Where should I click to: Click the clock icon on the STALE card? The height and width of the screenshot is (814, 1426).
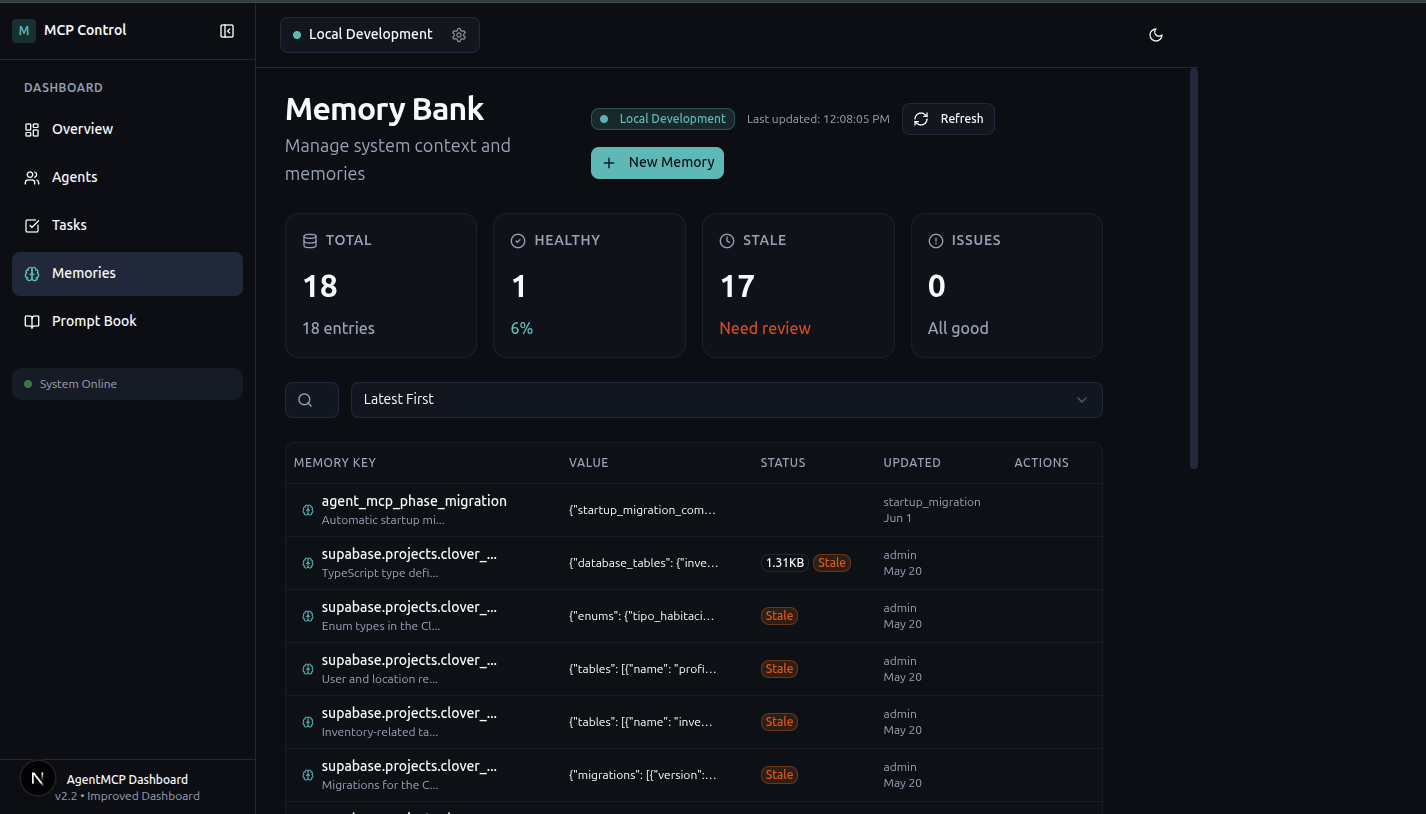tap(726, 240)
